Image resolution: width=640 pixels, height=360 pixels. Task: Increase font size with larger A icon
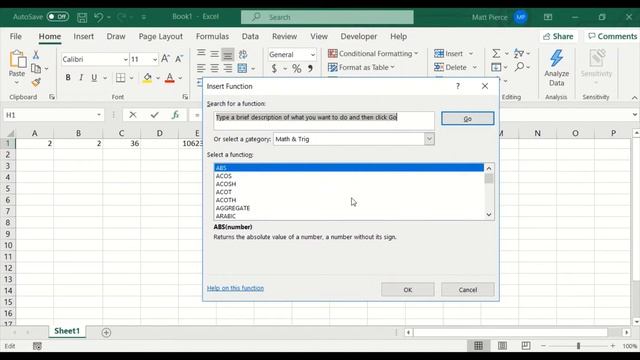(165, 59)
